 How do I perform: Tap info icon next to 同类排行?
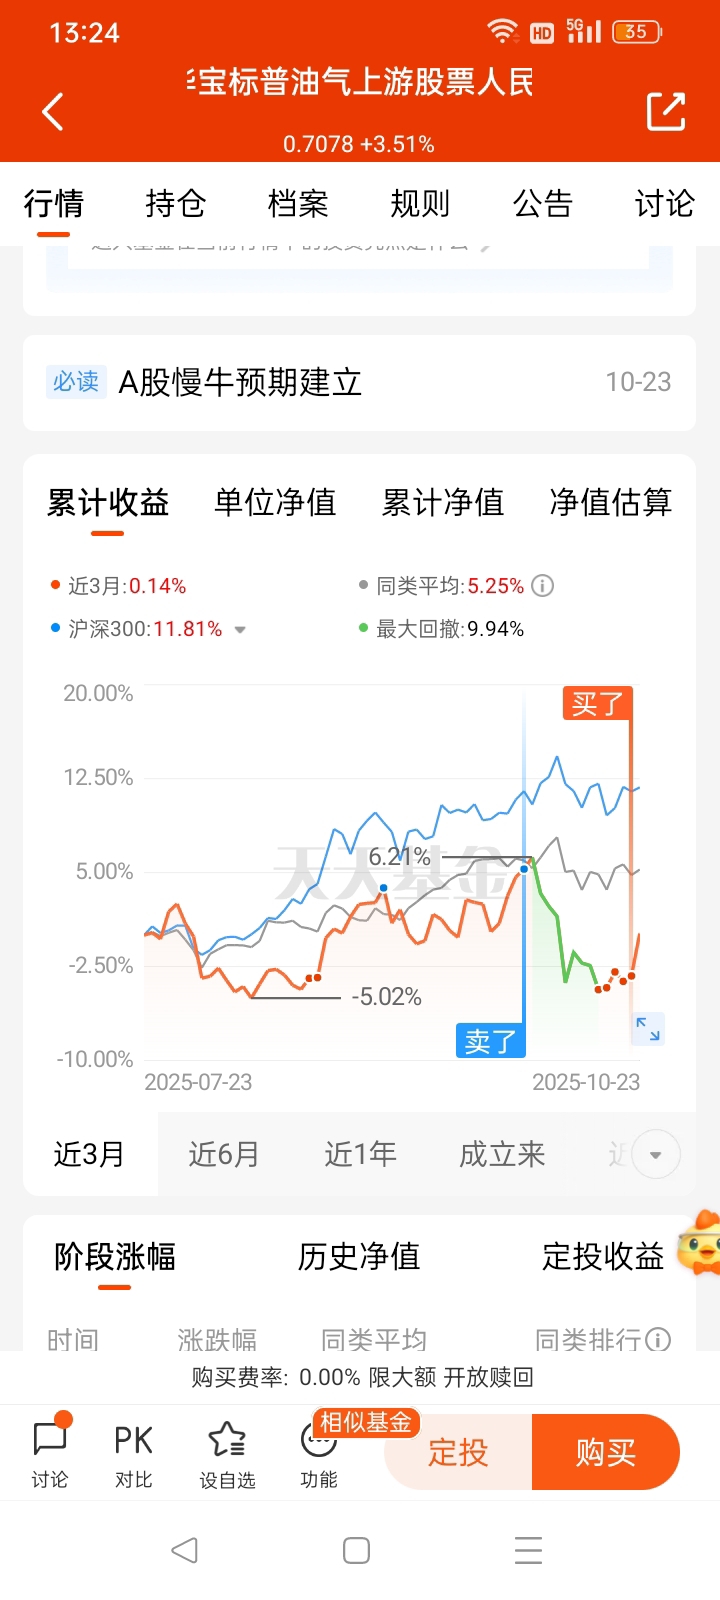[658, 1339]
